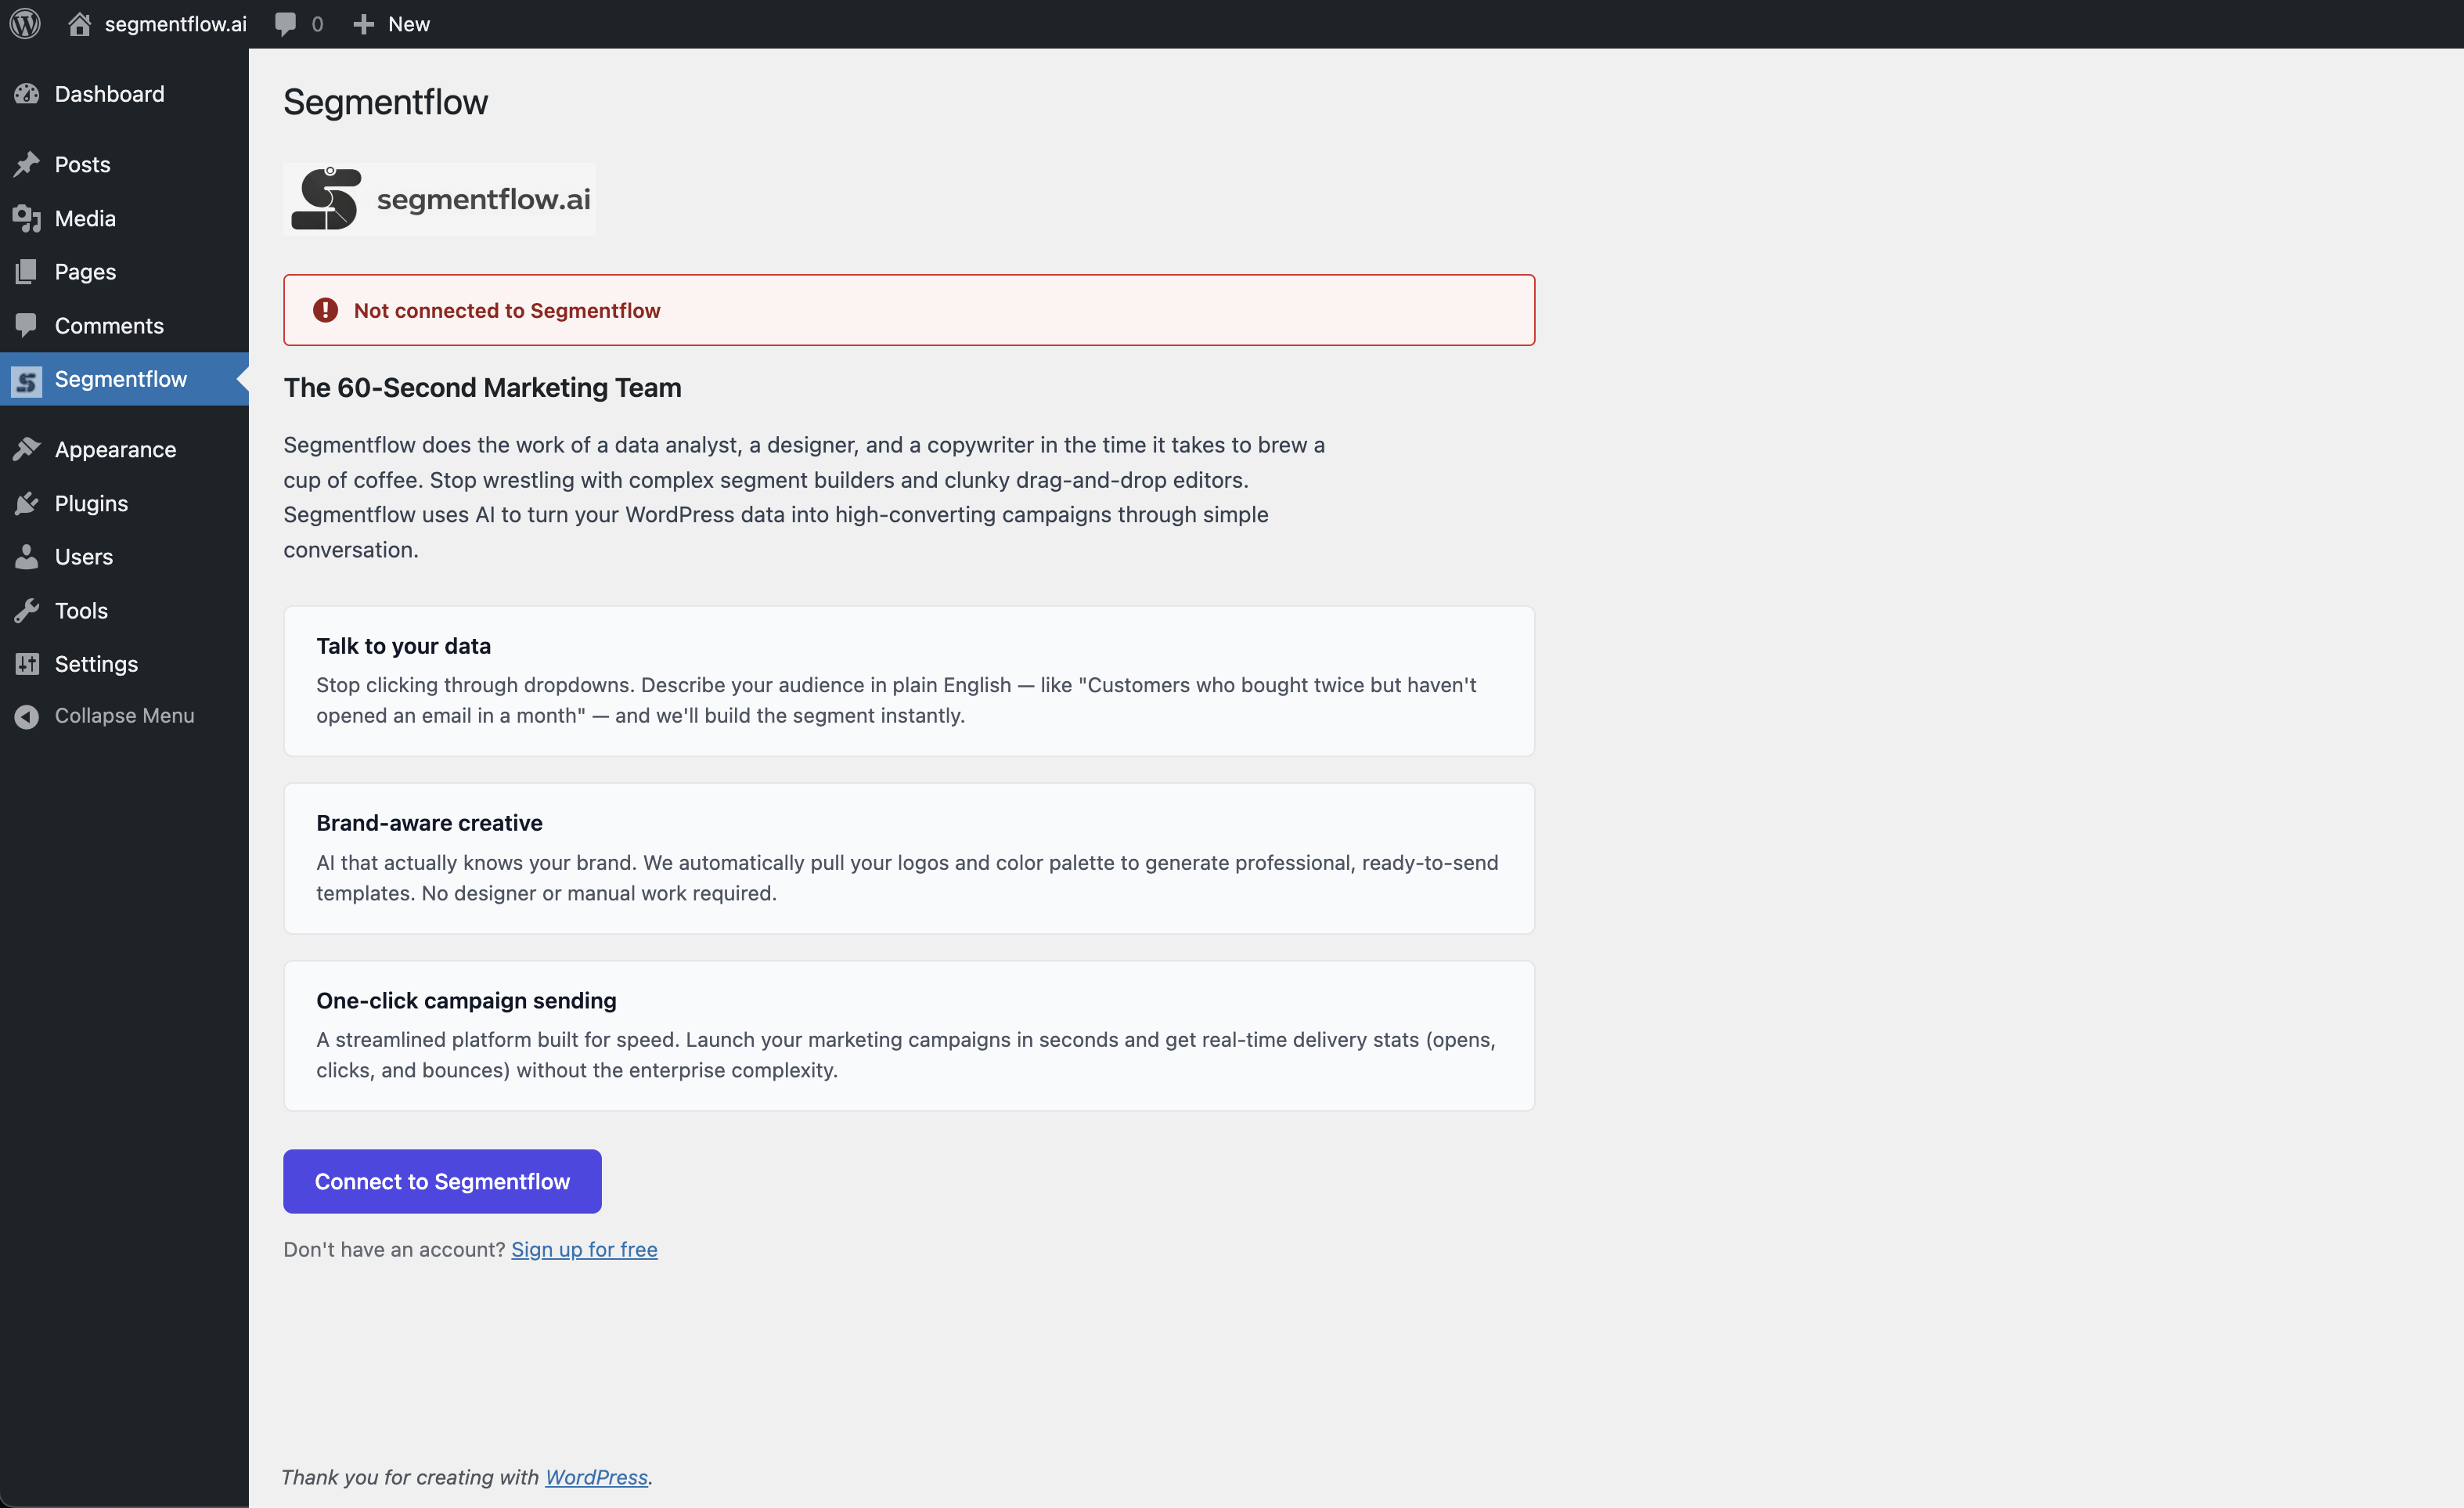Follow the Sign up for free link
2464x1508 pixels.
584,1249
